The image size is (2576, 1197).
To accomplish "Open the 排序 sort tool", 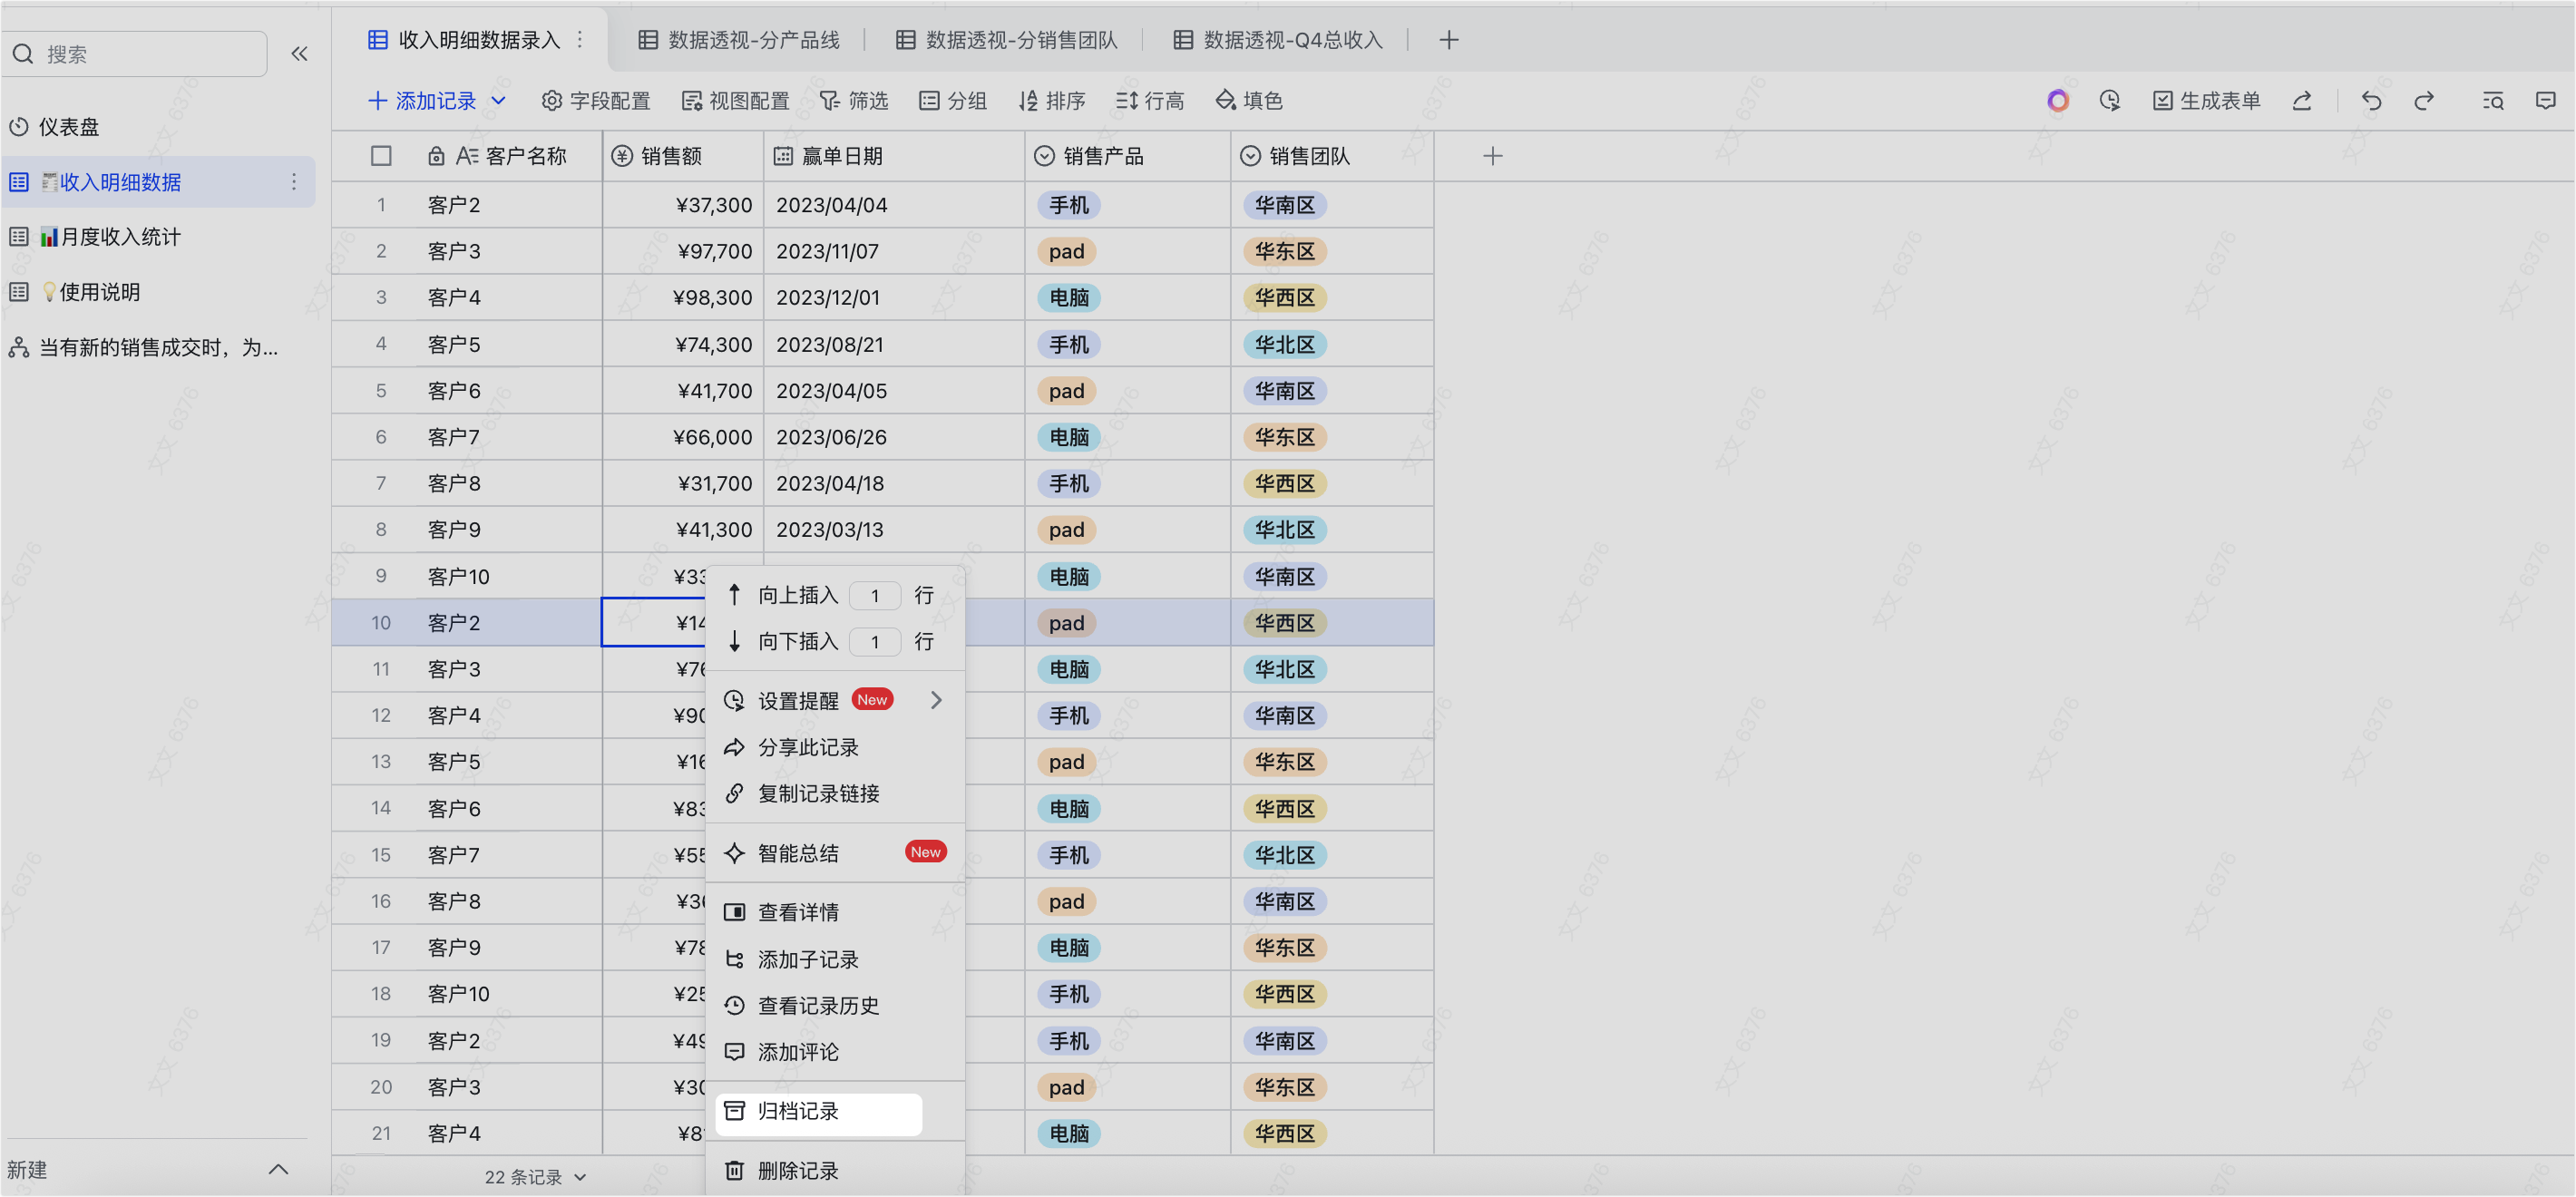I will click(x=1052, y=101).
